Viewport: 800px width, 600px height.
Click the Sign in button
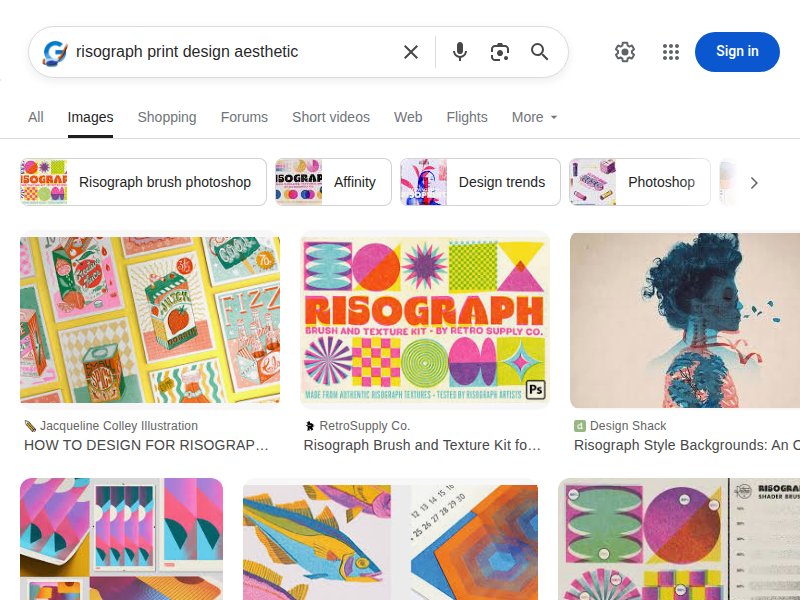(x=737, y=52)
